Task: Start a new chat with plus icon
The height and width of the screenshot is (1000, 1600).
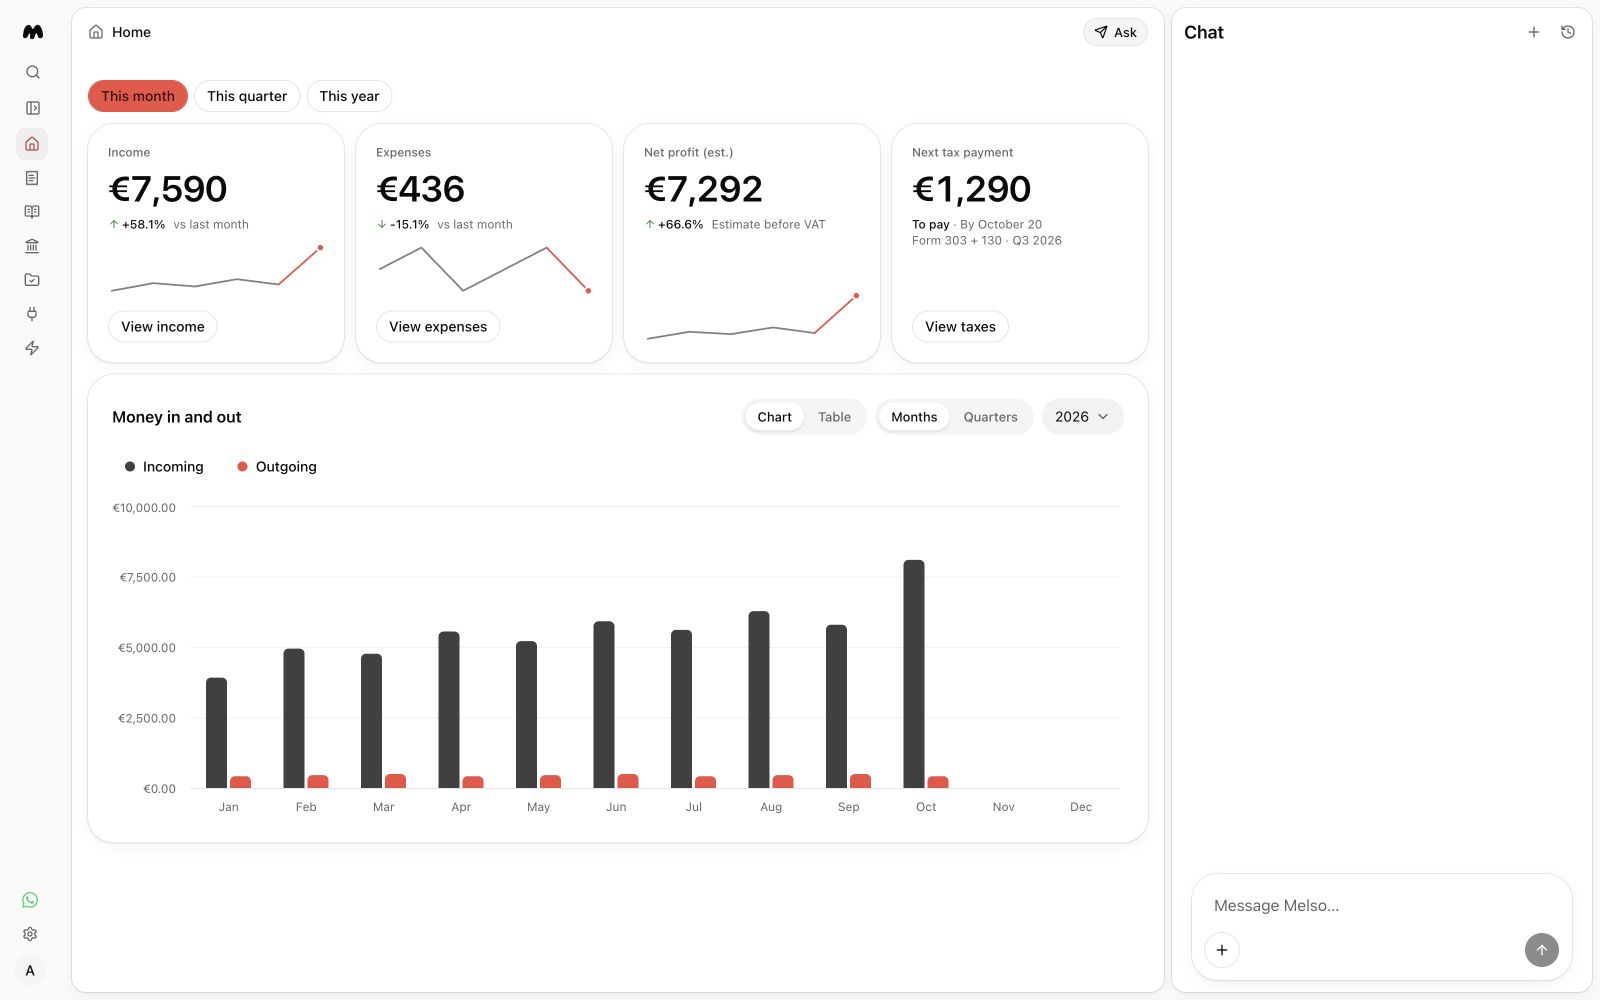Action: point(1533,32)
